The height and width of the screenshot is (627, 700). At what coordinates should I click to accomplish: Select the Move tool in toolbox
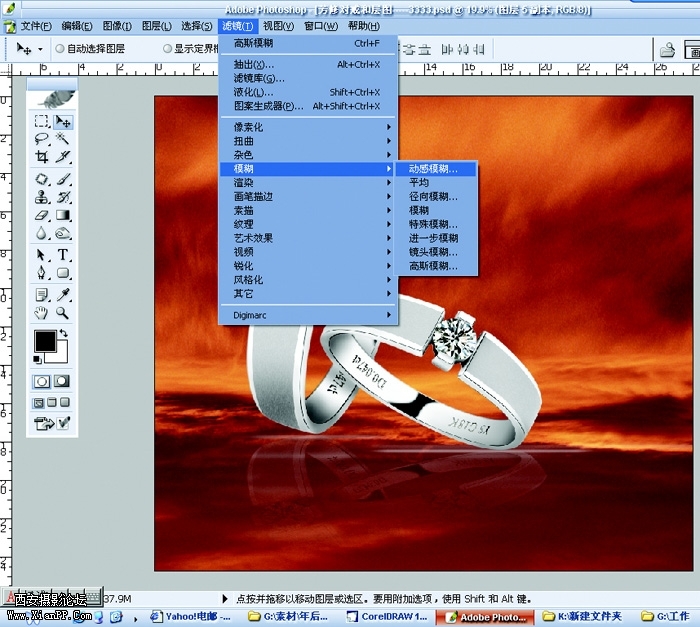tap(63, 121)
